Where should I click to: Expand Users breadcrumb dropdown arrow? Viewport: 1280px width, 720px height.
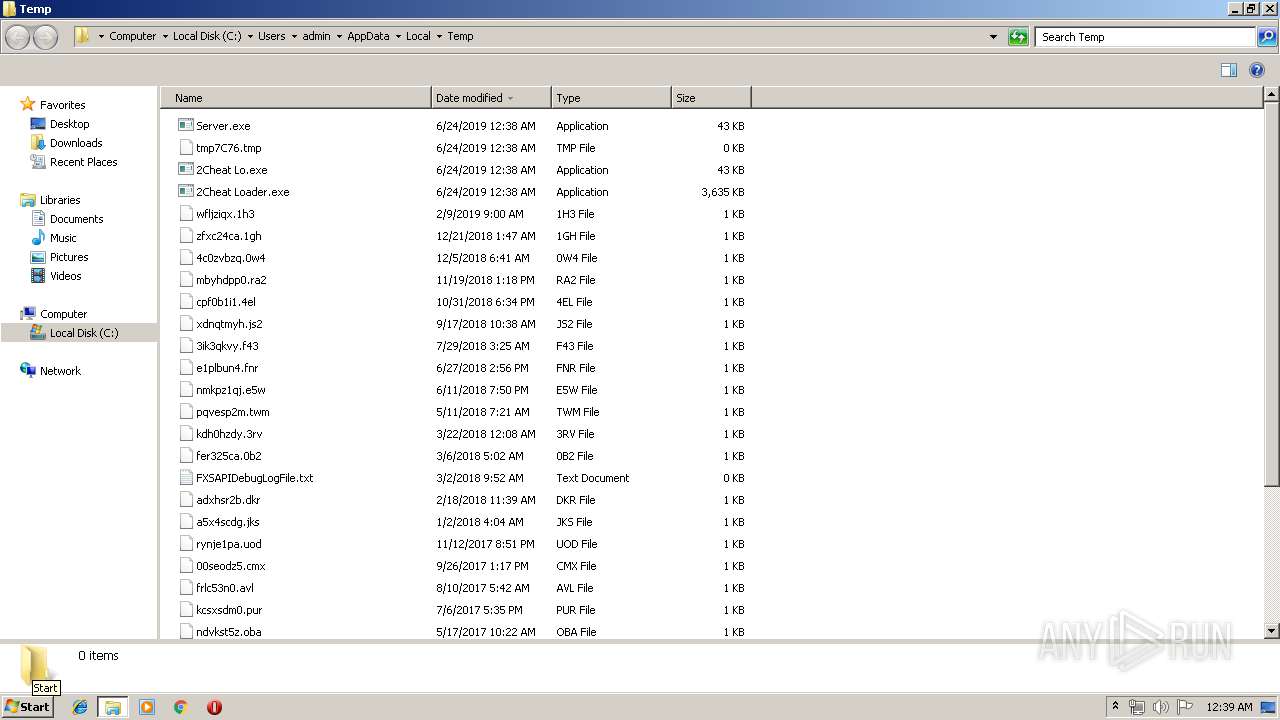pos(294,37)
